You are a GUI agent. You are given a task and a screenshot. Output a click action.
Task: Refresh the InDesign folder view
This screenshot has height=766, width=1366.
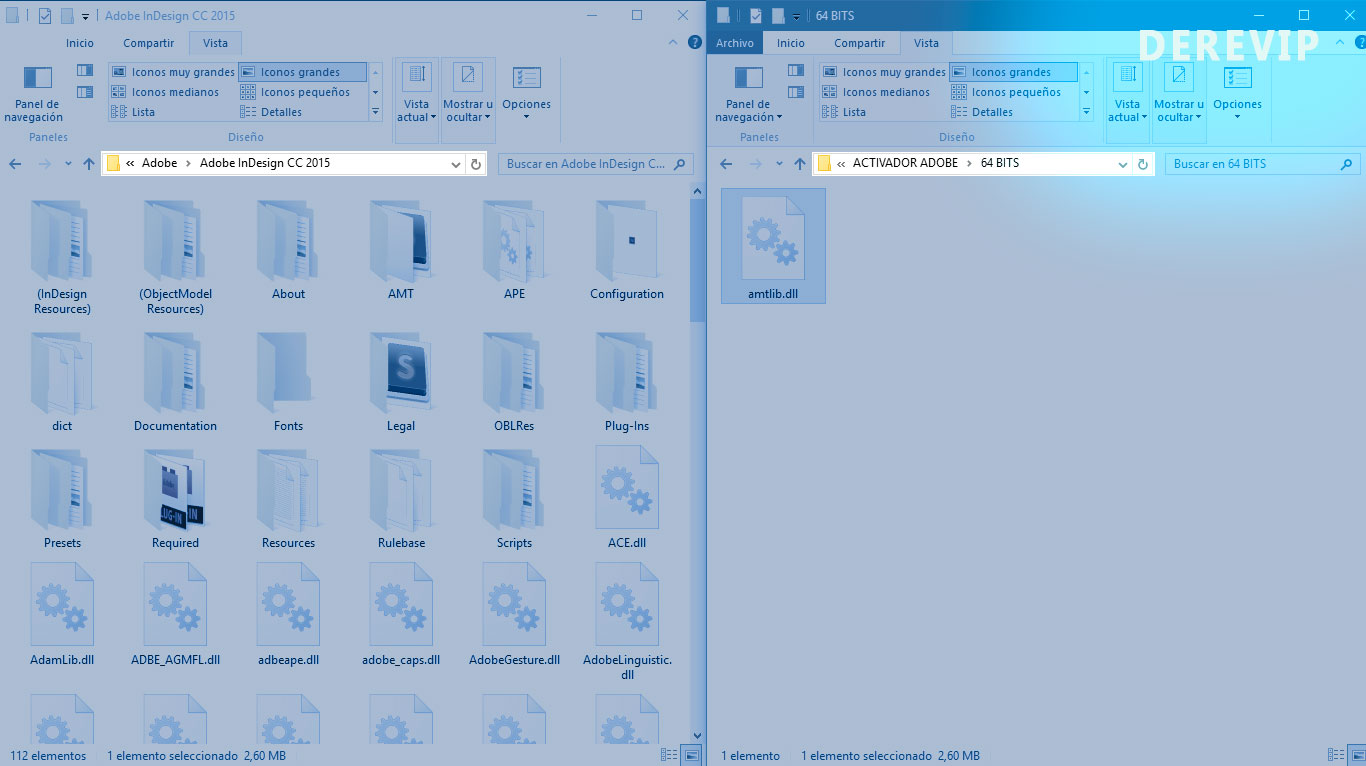click(476, 164)
